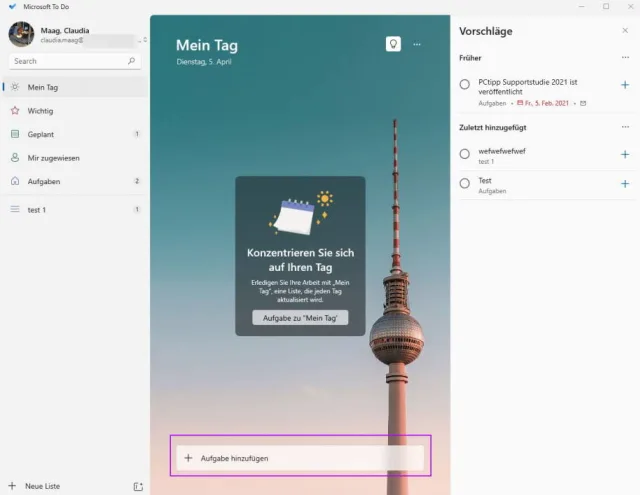The image size is (640, 495).
Task: Go to Mir zugewiesen list
Action: [53, 158]
